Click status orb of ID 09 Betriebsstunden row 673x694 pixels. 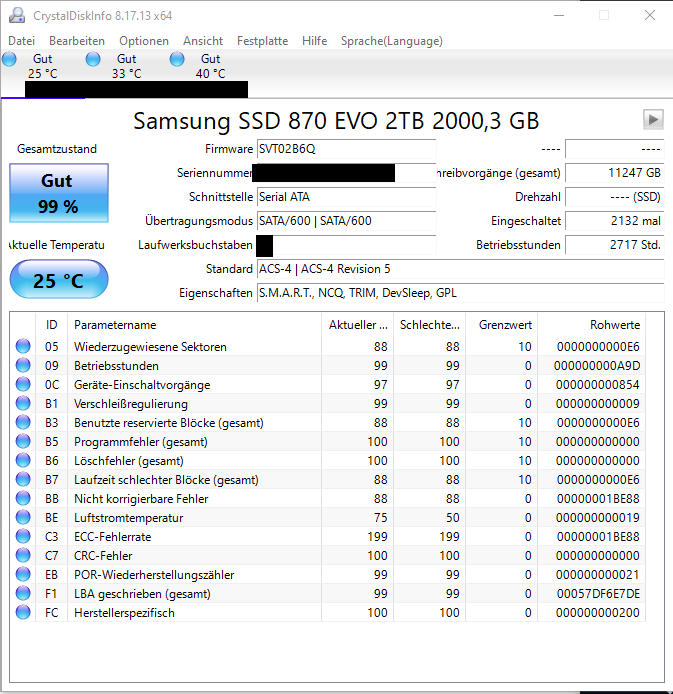pyautogui.click(x=23, y=365)
